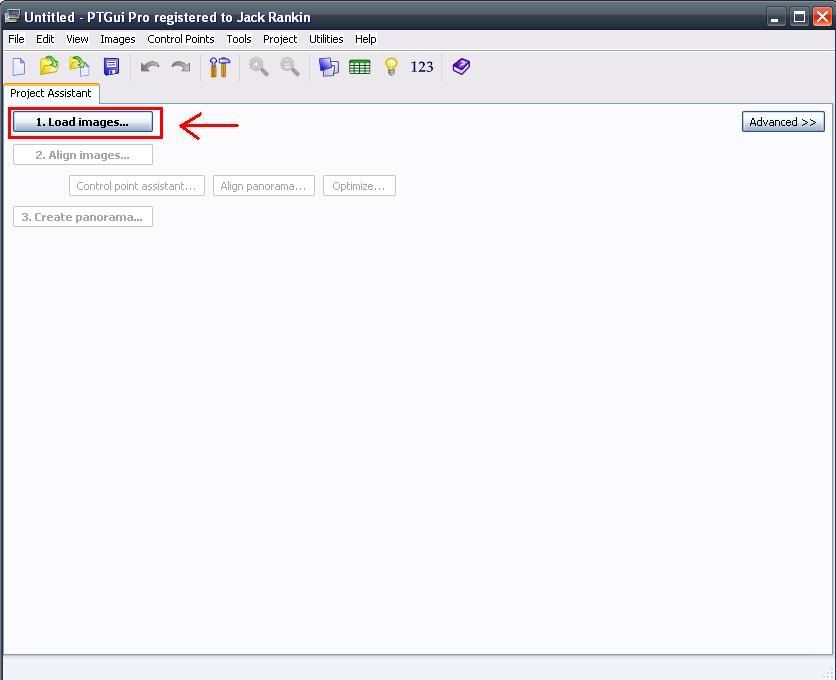Save project with the floppy disk icon
Image resolution: width=836 pixels, height=680 pixels.
coord(111,67)
